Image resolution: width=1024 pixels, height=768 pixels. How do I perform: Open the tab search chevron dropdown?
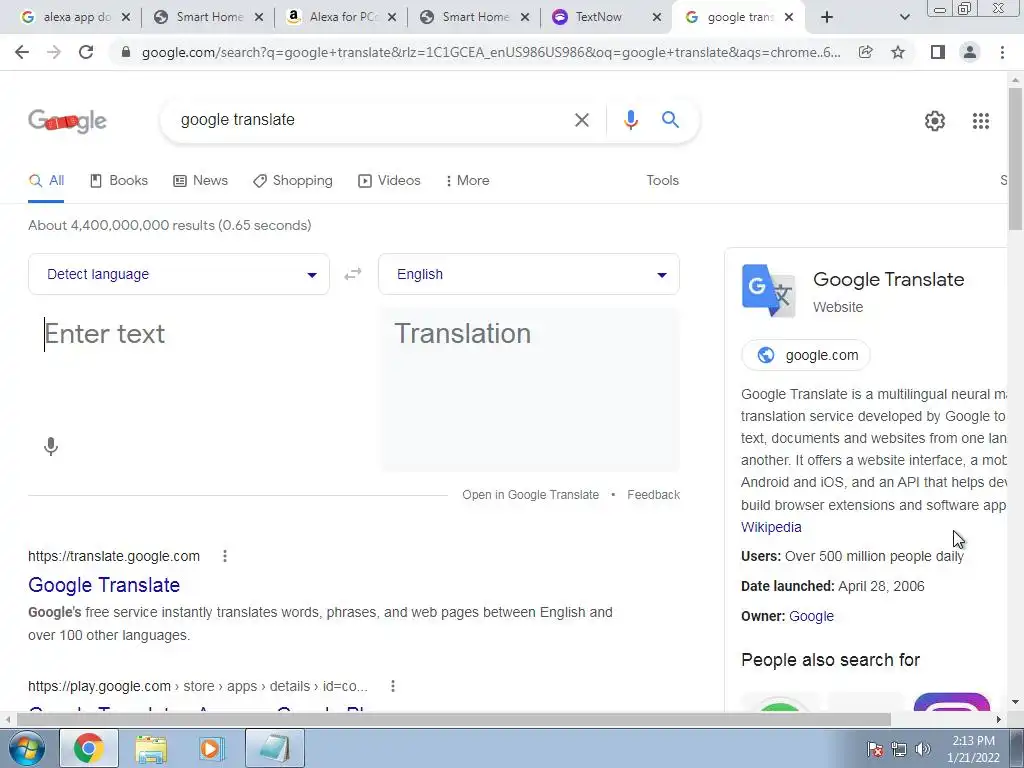point(904,18)
